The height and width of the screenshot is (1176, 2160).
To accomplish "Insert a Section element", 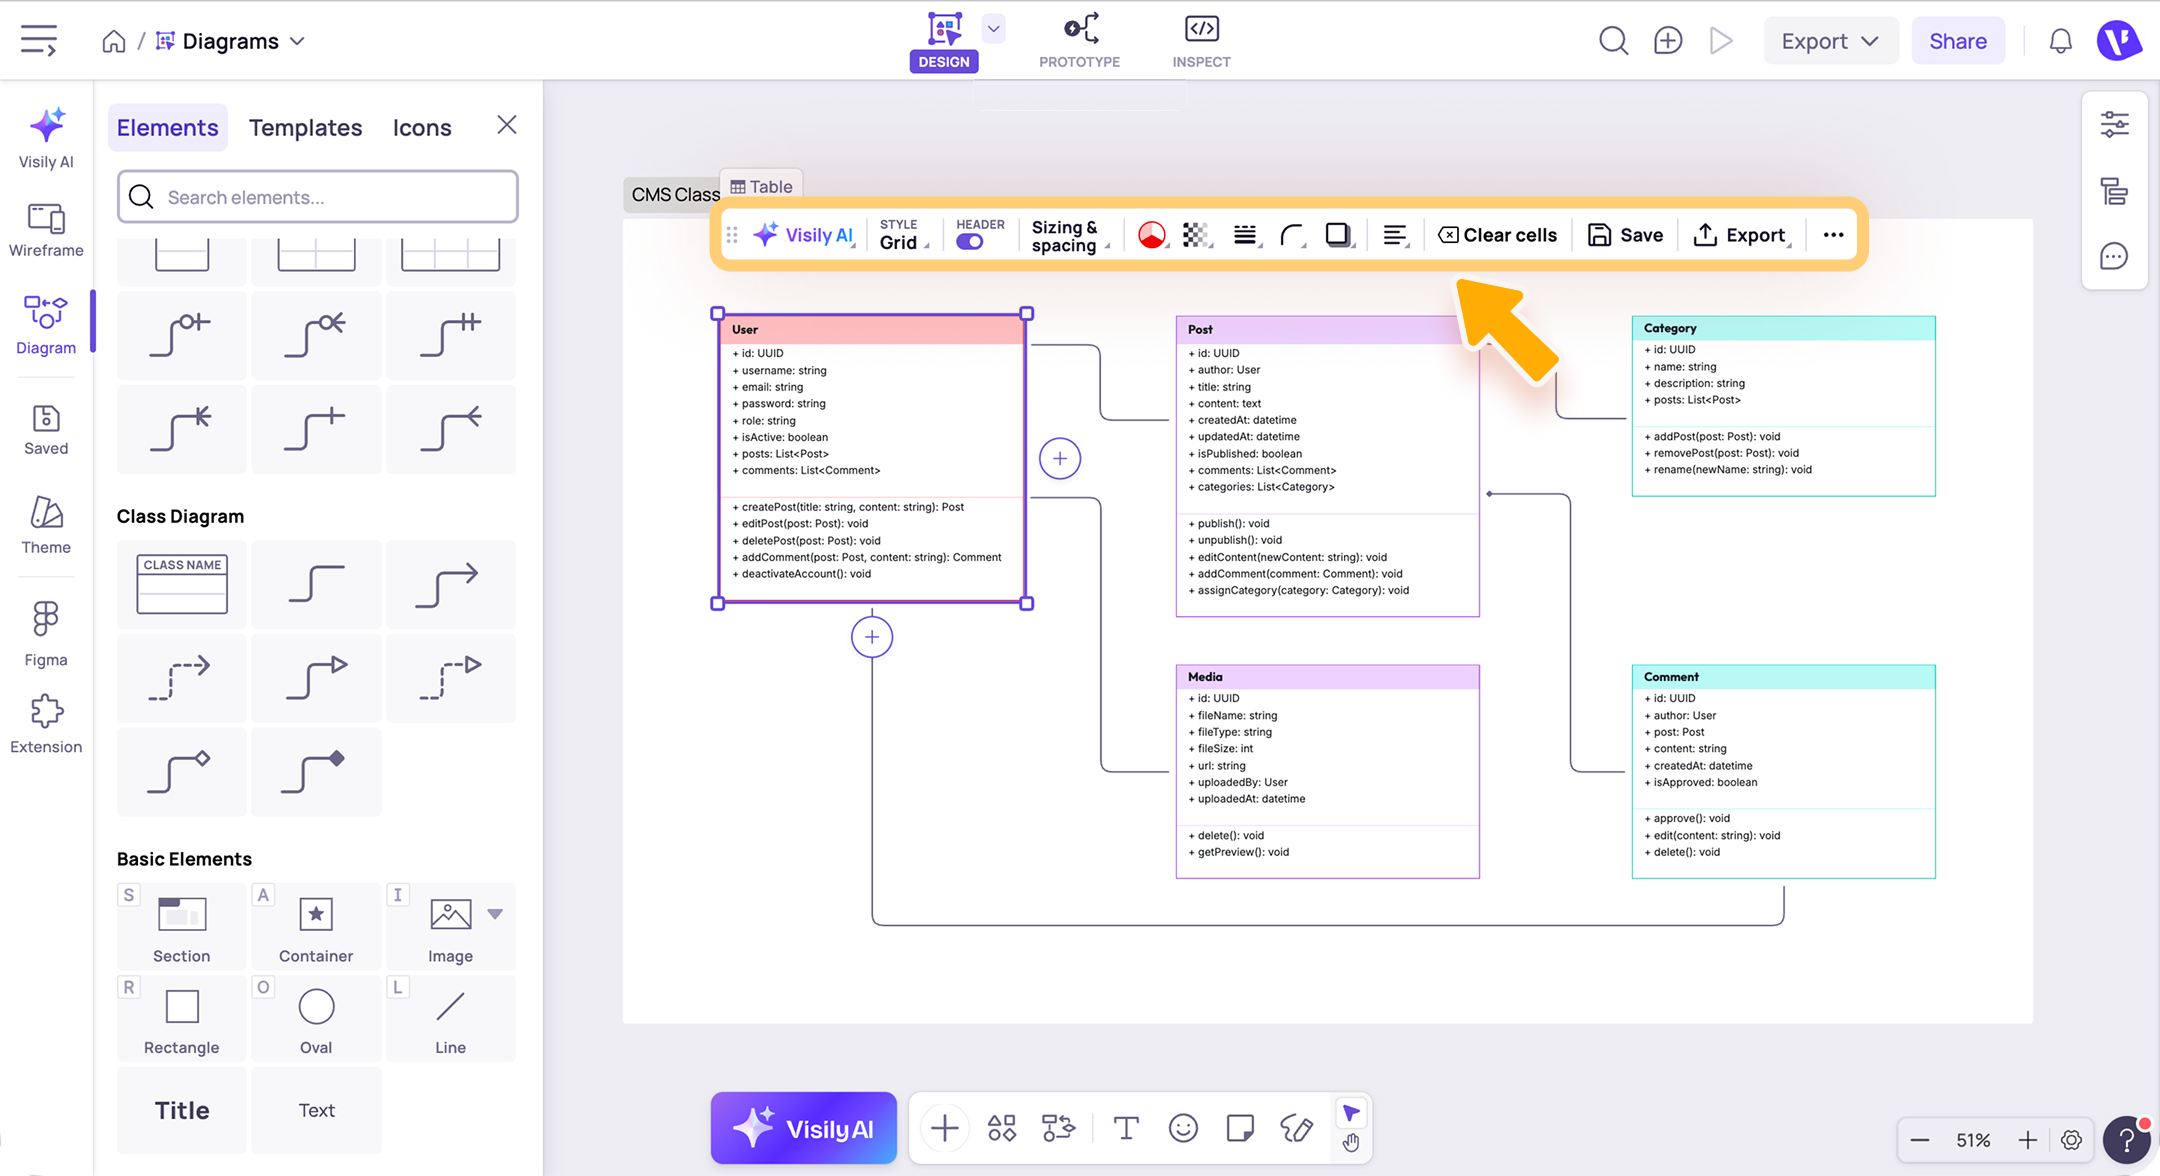I will tap(182, 926).
